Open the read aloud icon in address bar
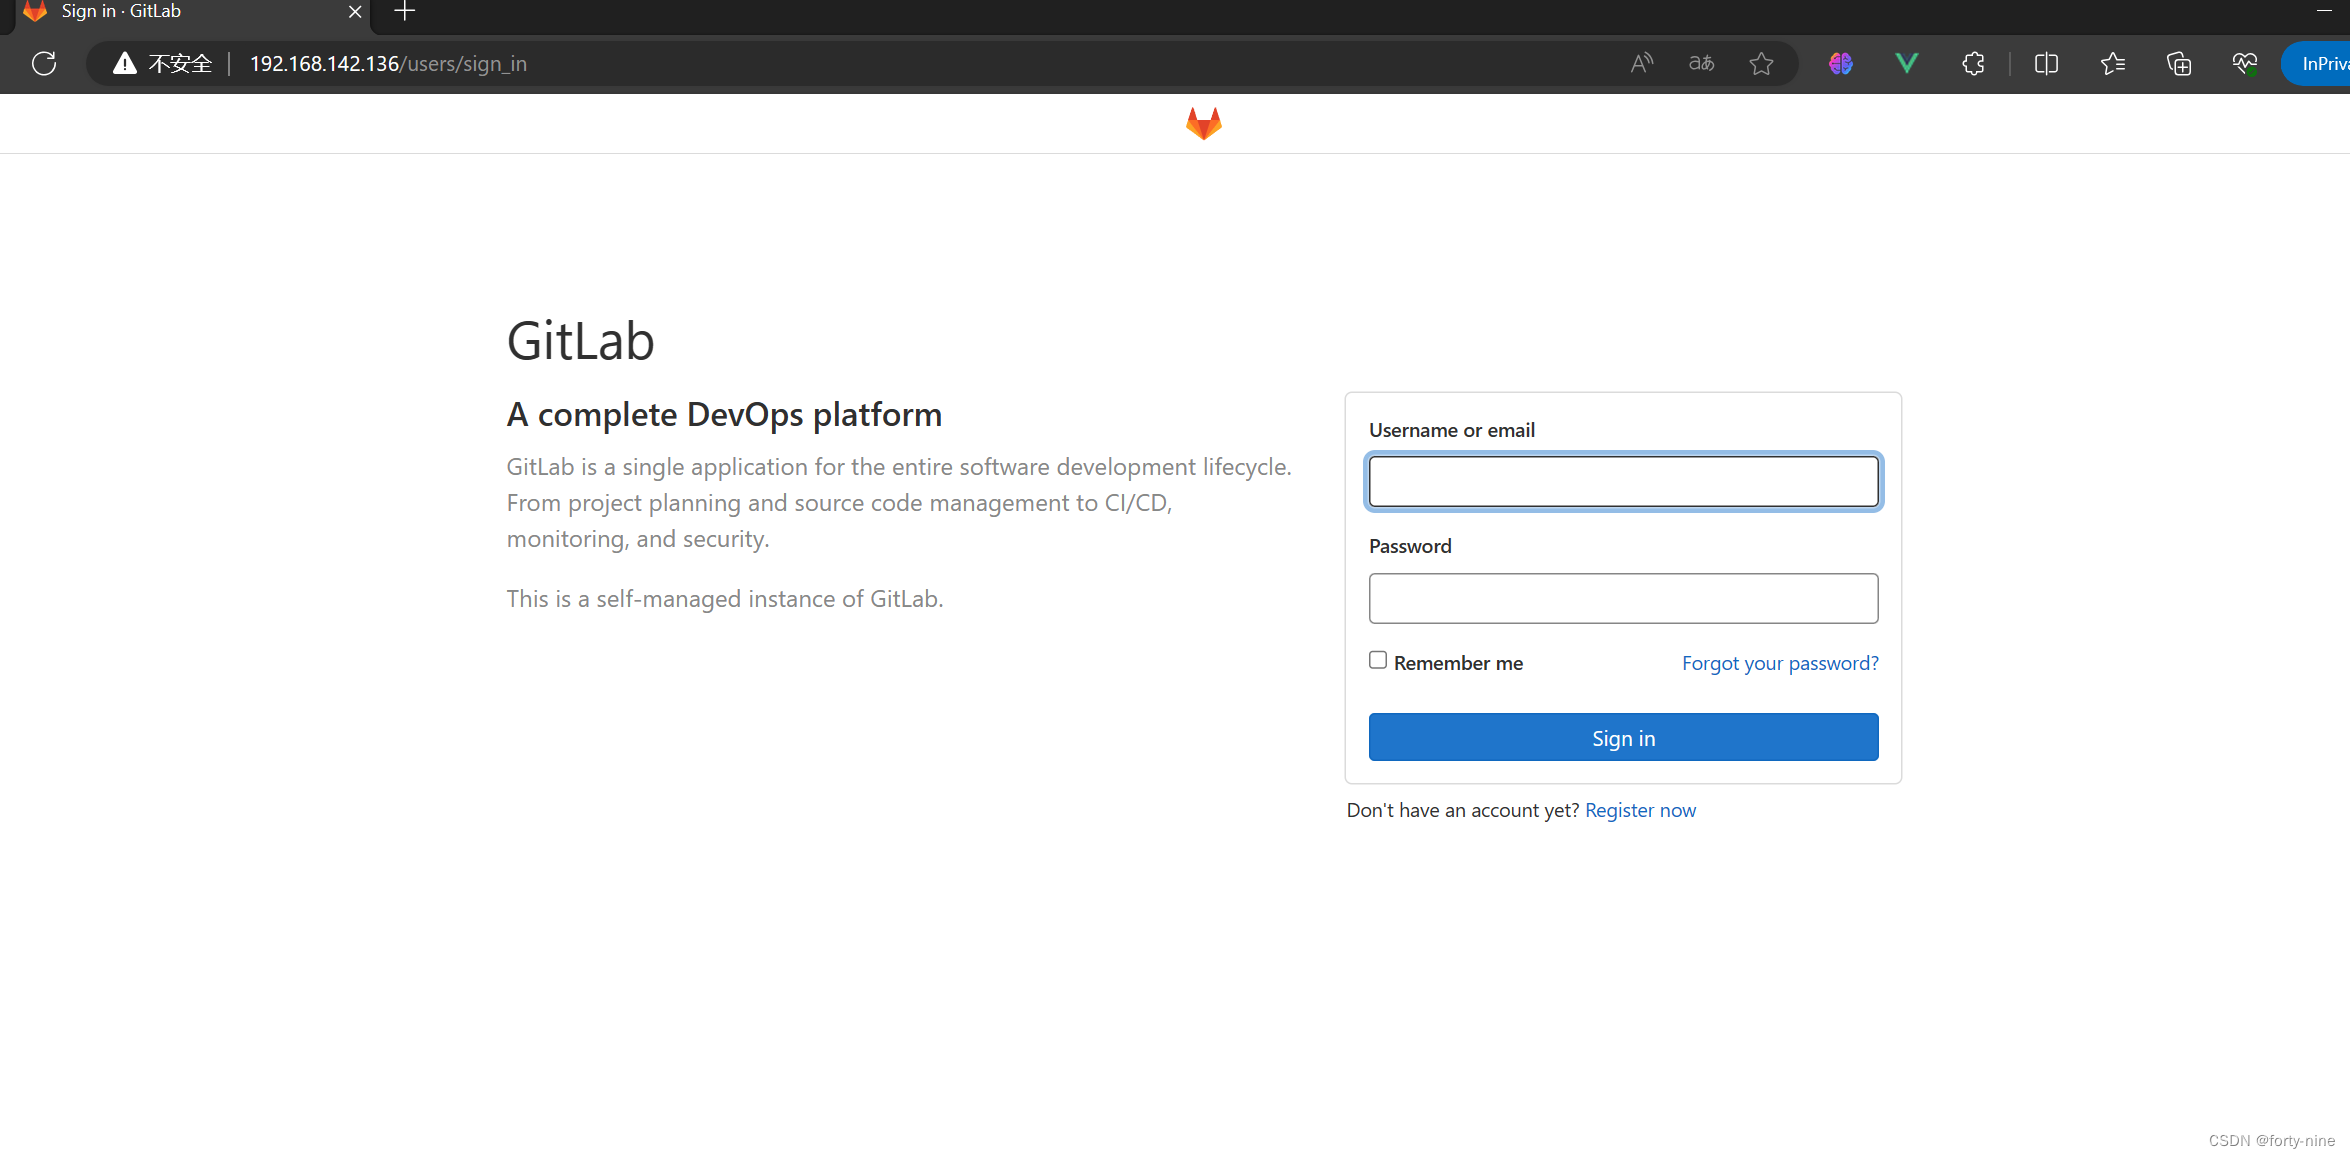 1641,63
